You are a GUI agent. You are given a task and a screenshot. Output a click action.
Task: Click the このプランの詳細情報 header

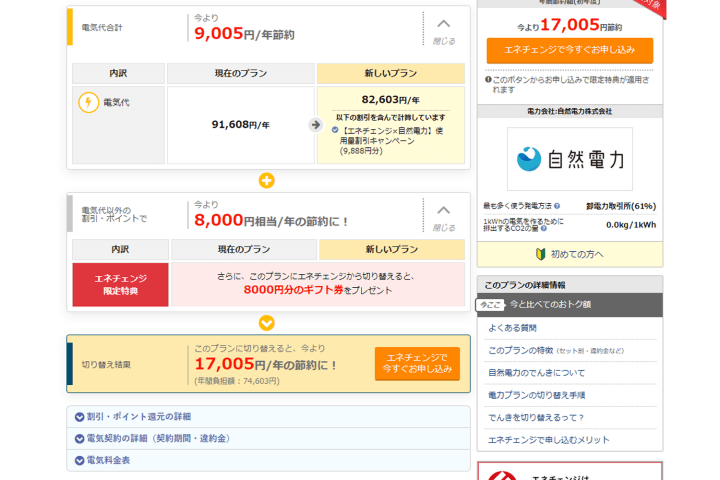[570, 285]
